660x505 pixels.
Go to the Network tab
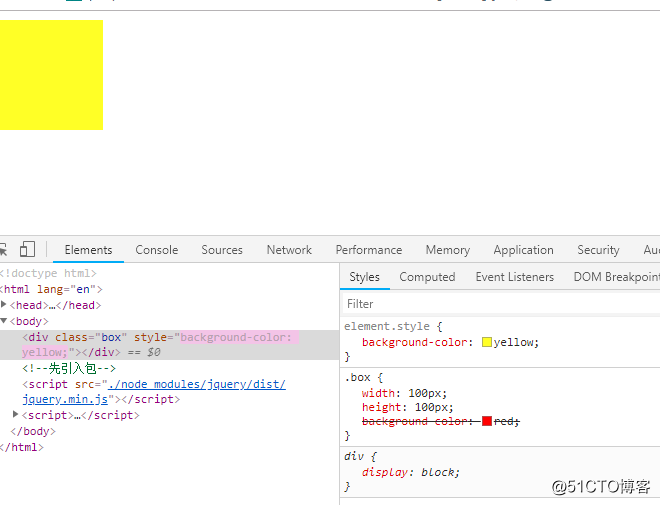[289, 250]
